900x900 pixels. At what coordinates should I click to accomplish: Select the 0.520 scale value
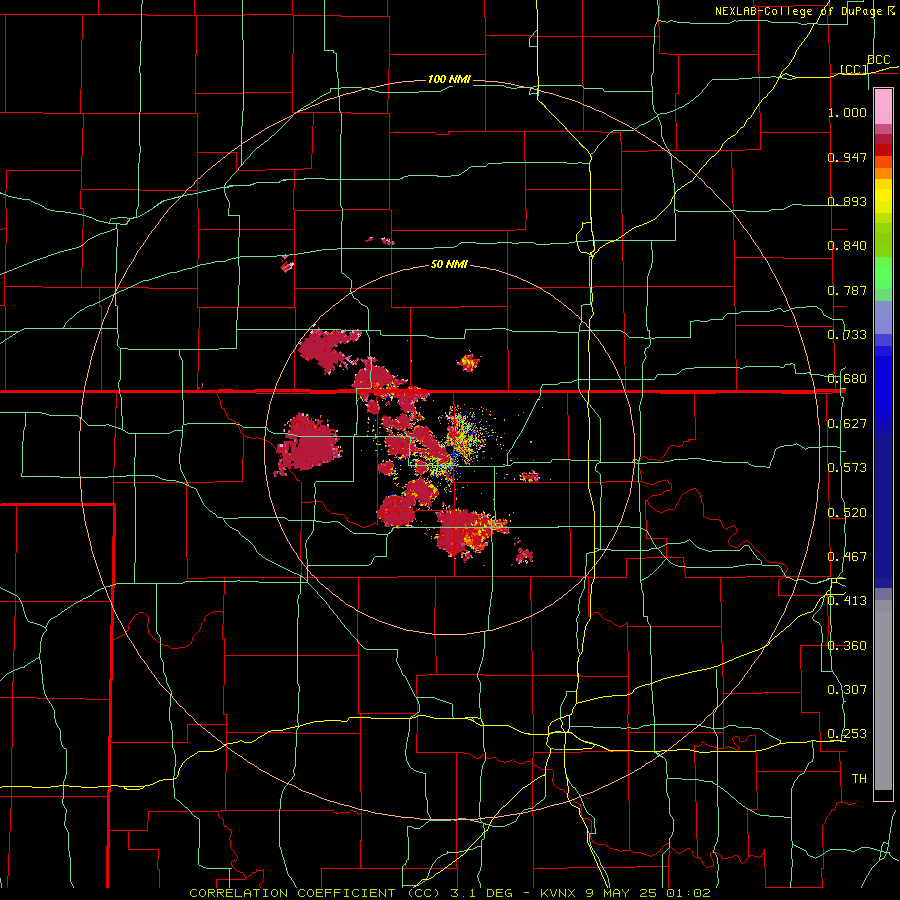pyautogui.click(x=847, y=513)
